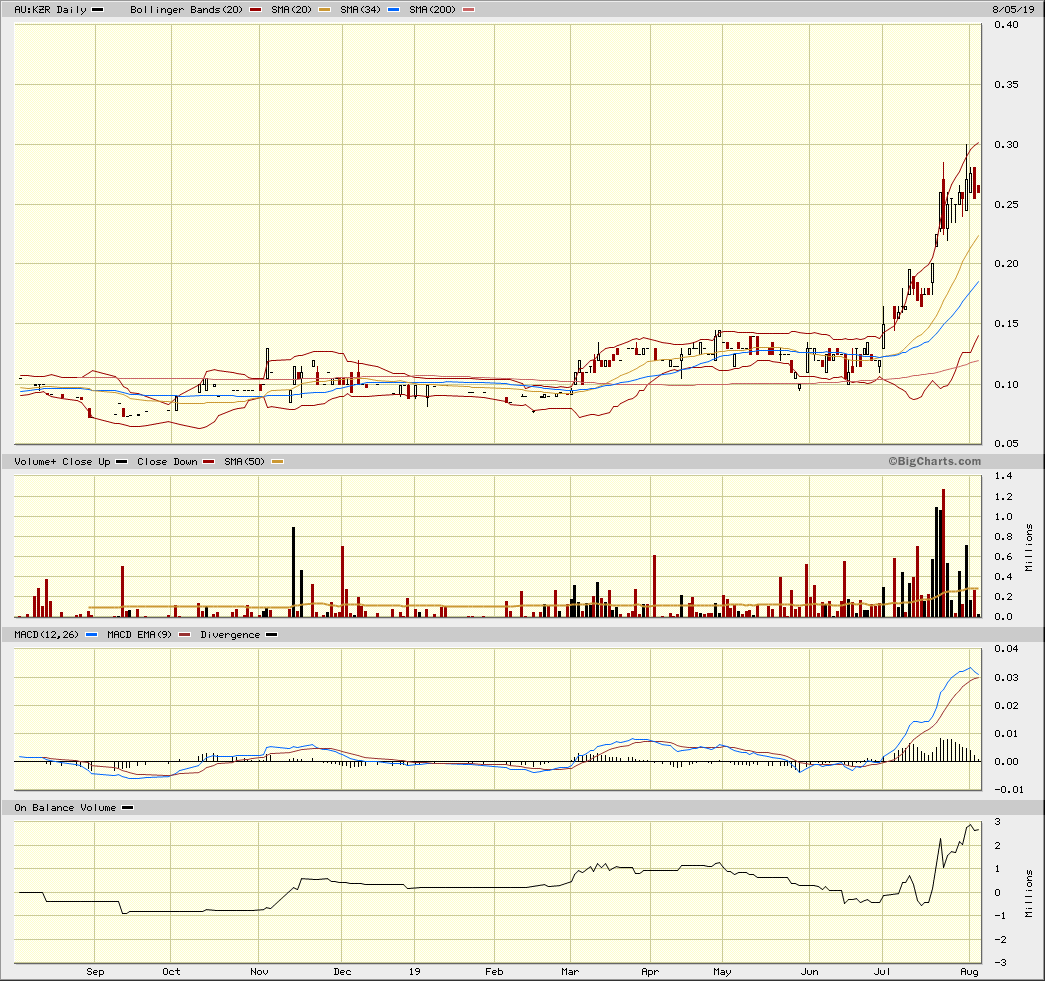The height and width of the screenshot is (981, 1045).
Task: Click the Divergence legend label
Action: [230, 635]
